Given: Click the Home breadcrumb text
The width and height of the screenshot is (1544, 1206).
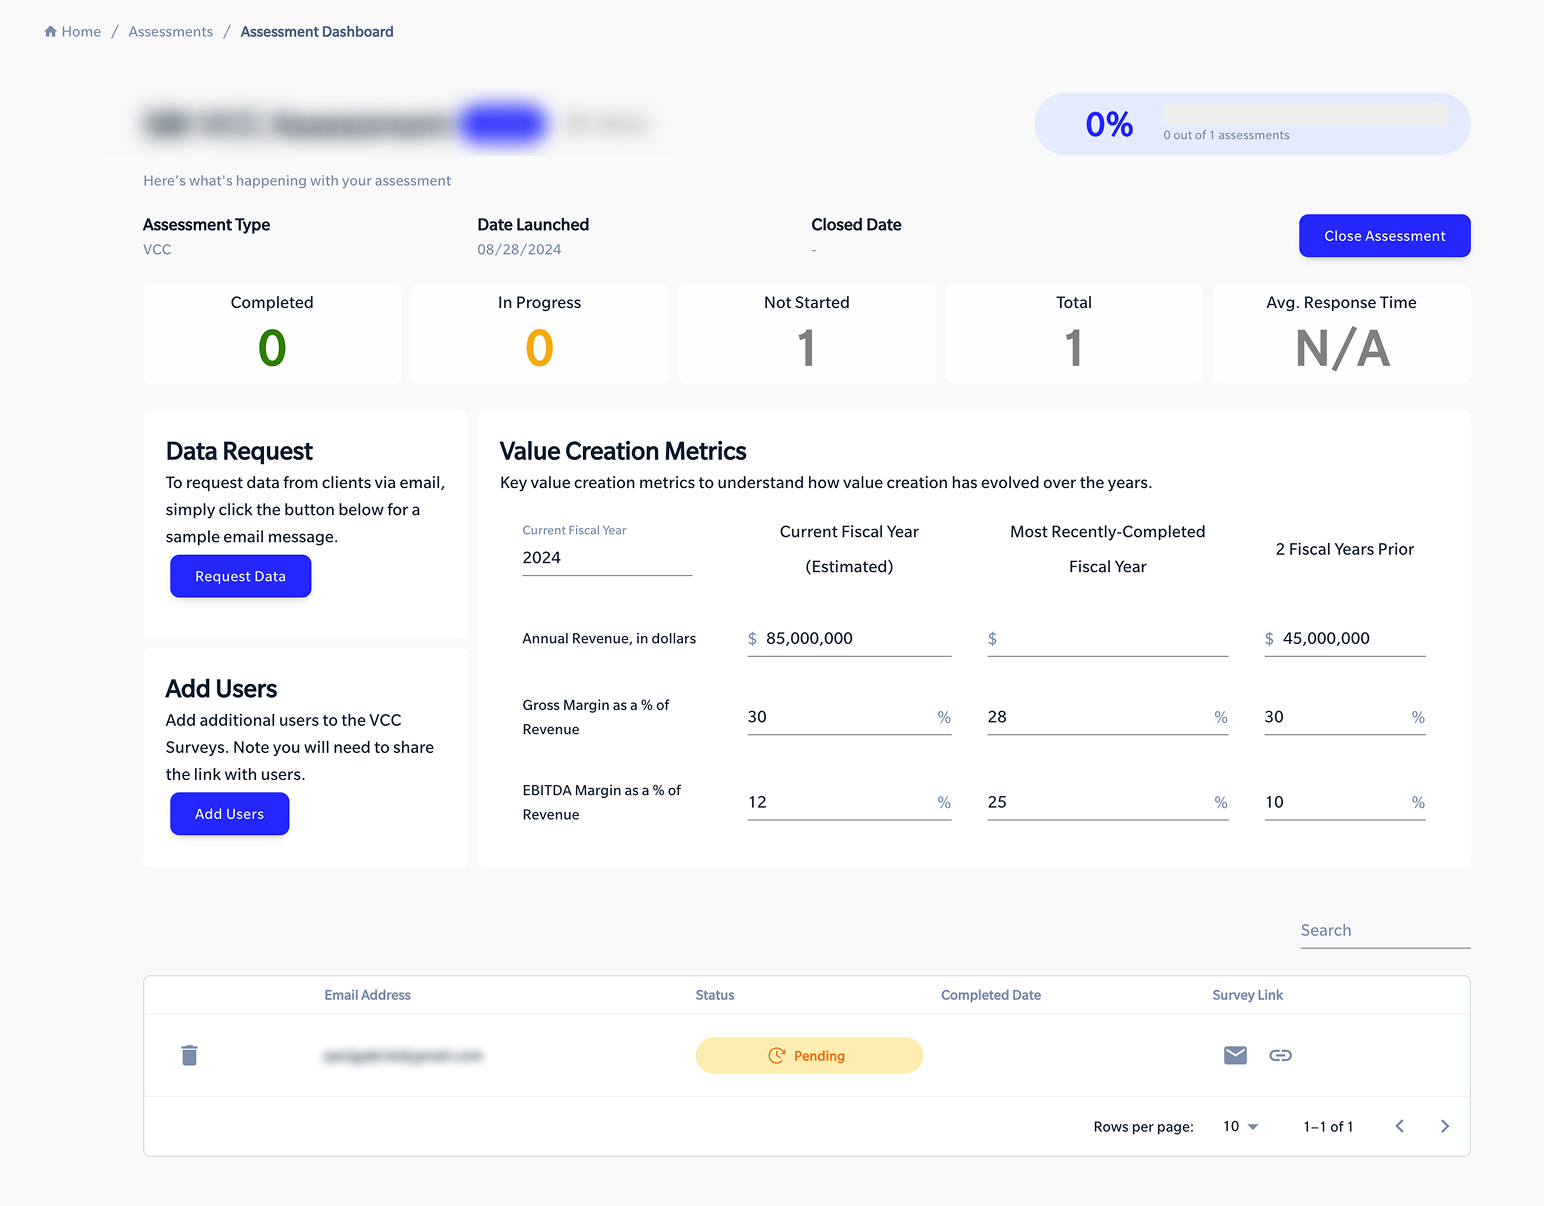Looking at the screenshot, I should pos(81,32).
